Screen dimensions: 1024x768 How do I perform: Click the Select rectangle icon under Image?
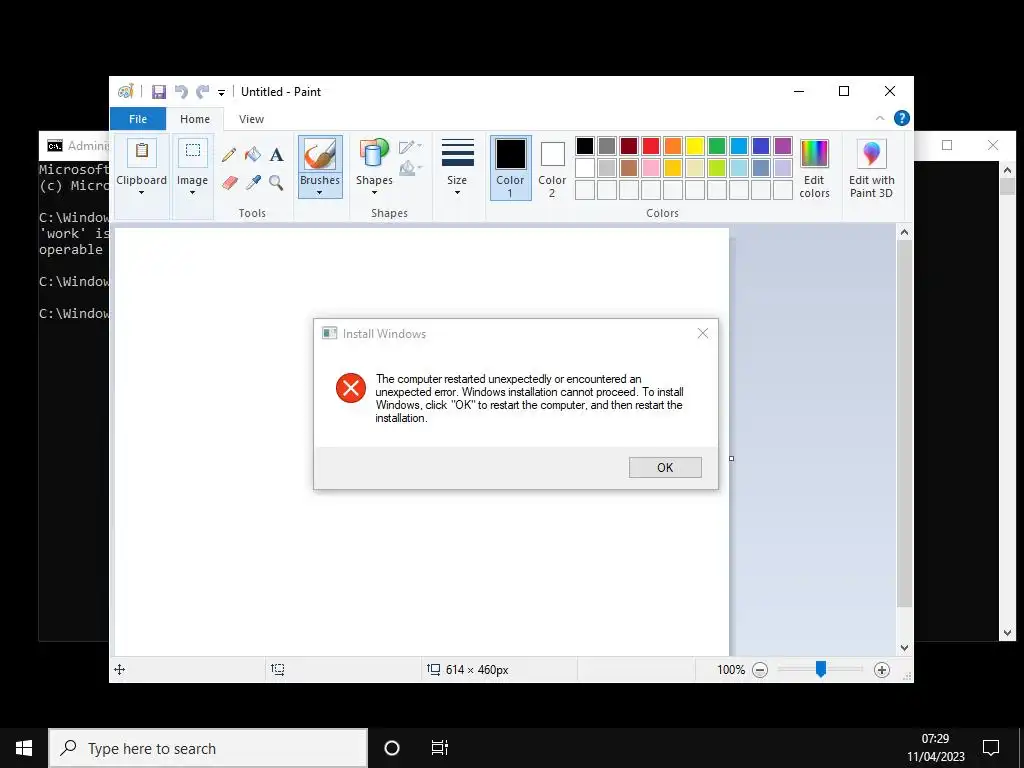pos(193,153)
